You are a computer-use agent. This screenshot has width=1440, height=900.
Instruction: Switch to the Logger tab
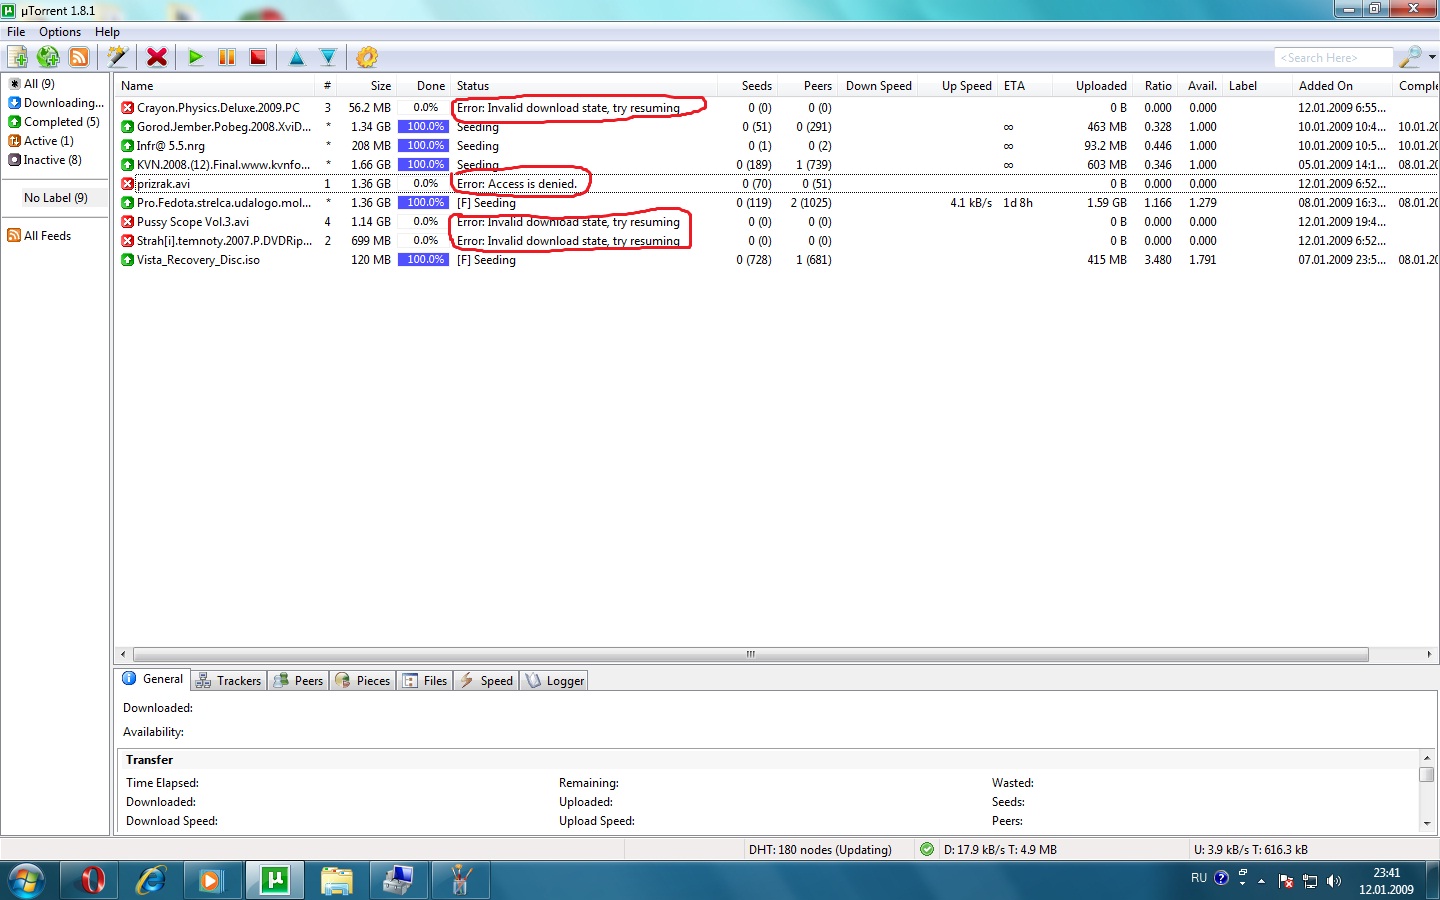555,681
